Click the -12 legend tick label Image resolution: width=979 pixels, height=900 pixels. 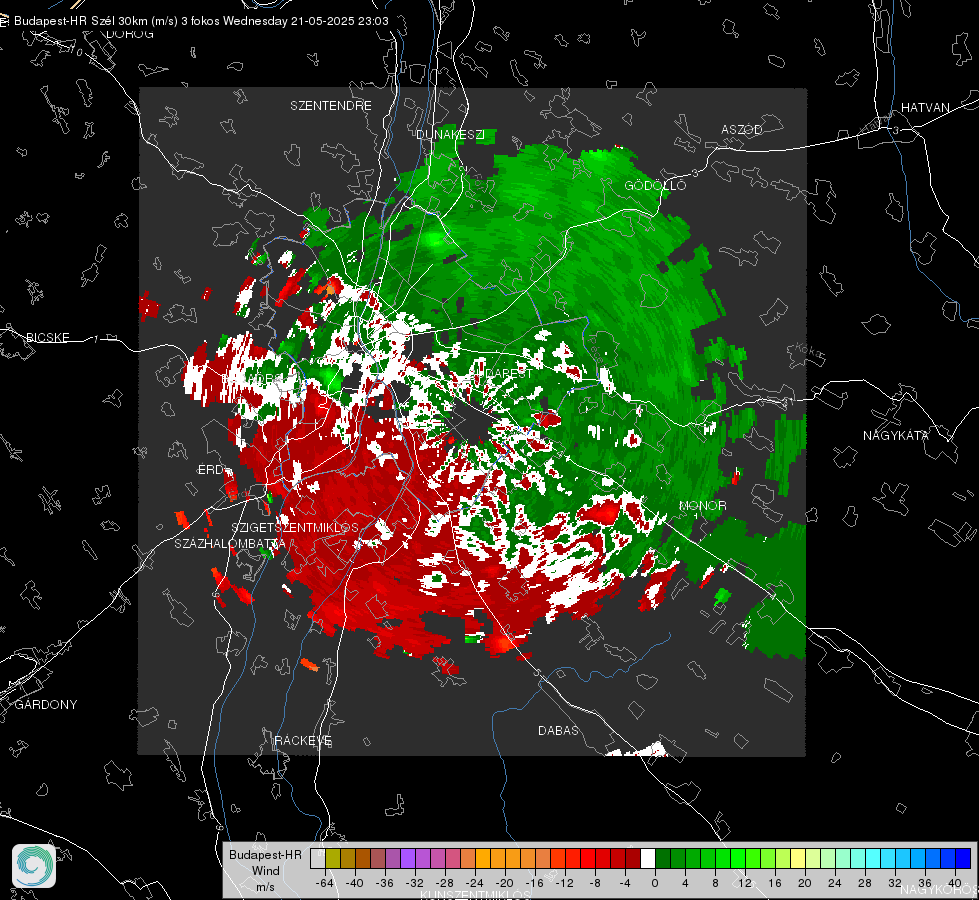click(564, 883)
